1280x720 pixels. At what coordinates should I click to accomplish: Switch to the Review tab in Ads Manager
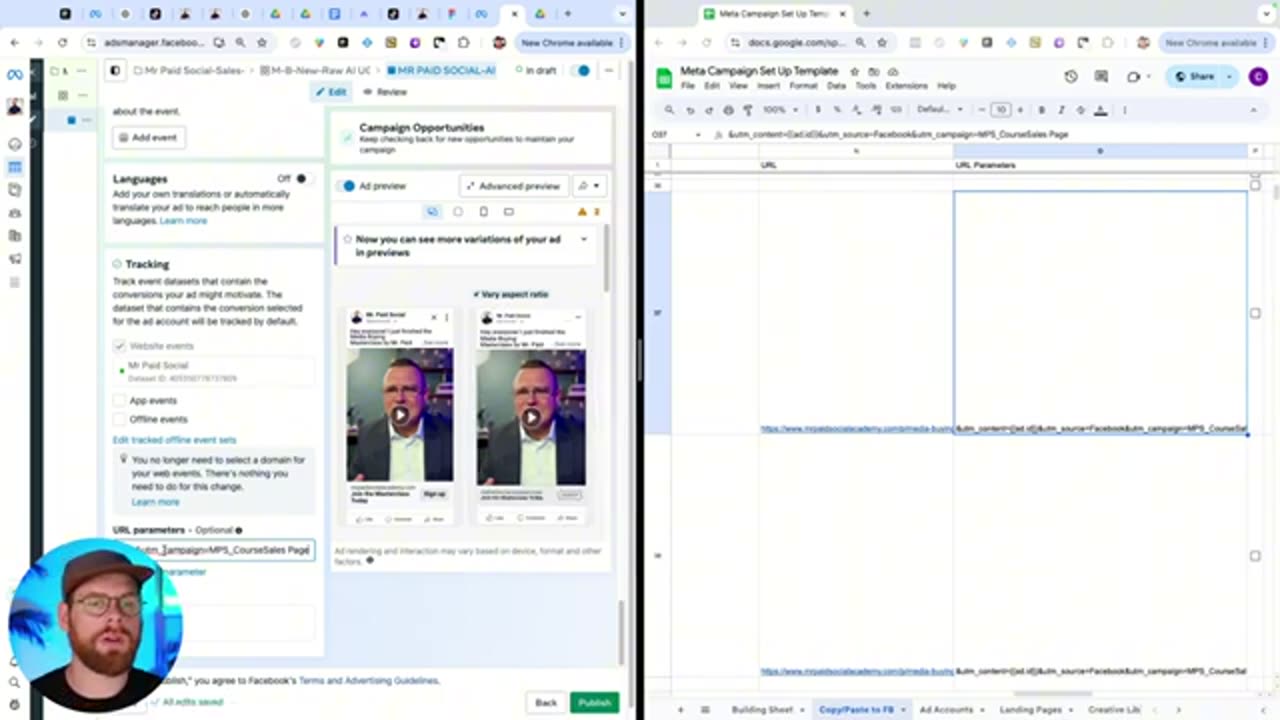385,92
